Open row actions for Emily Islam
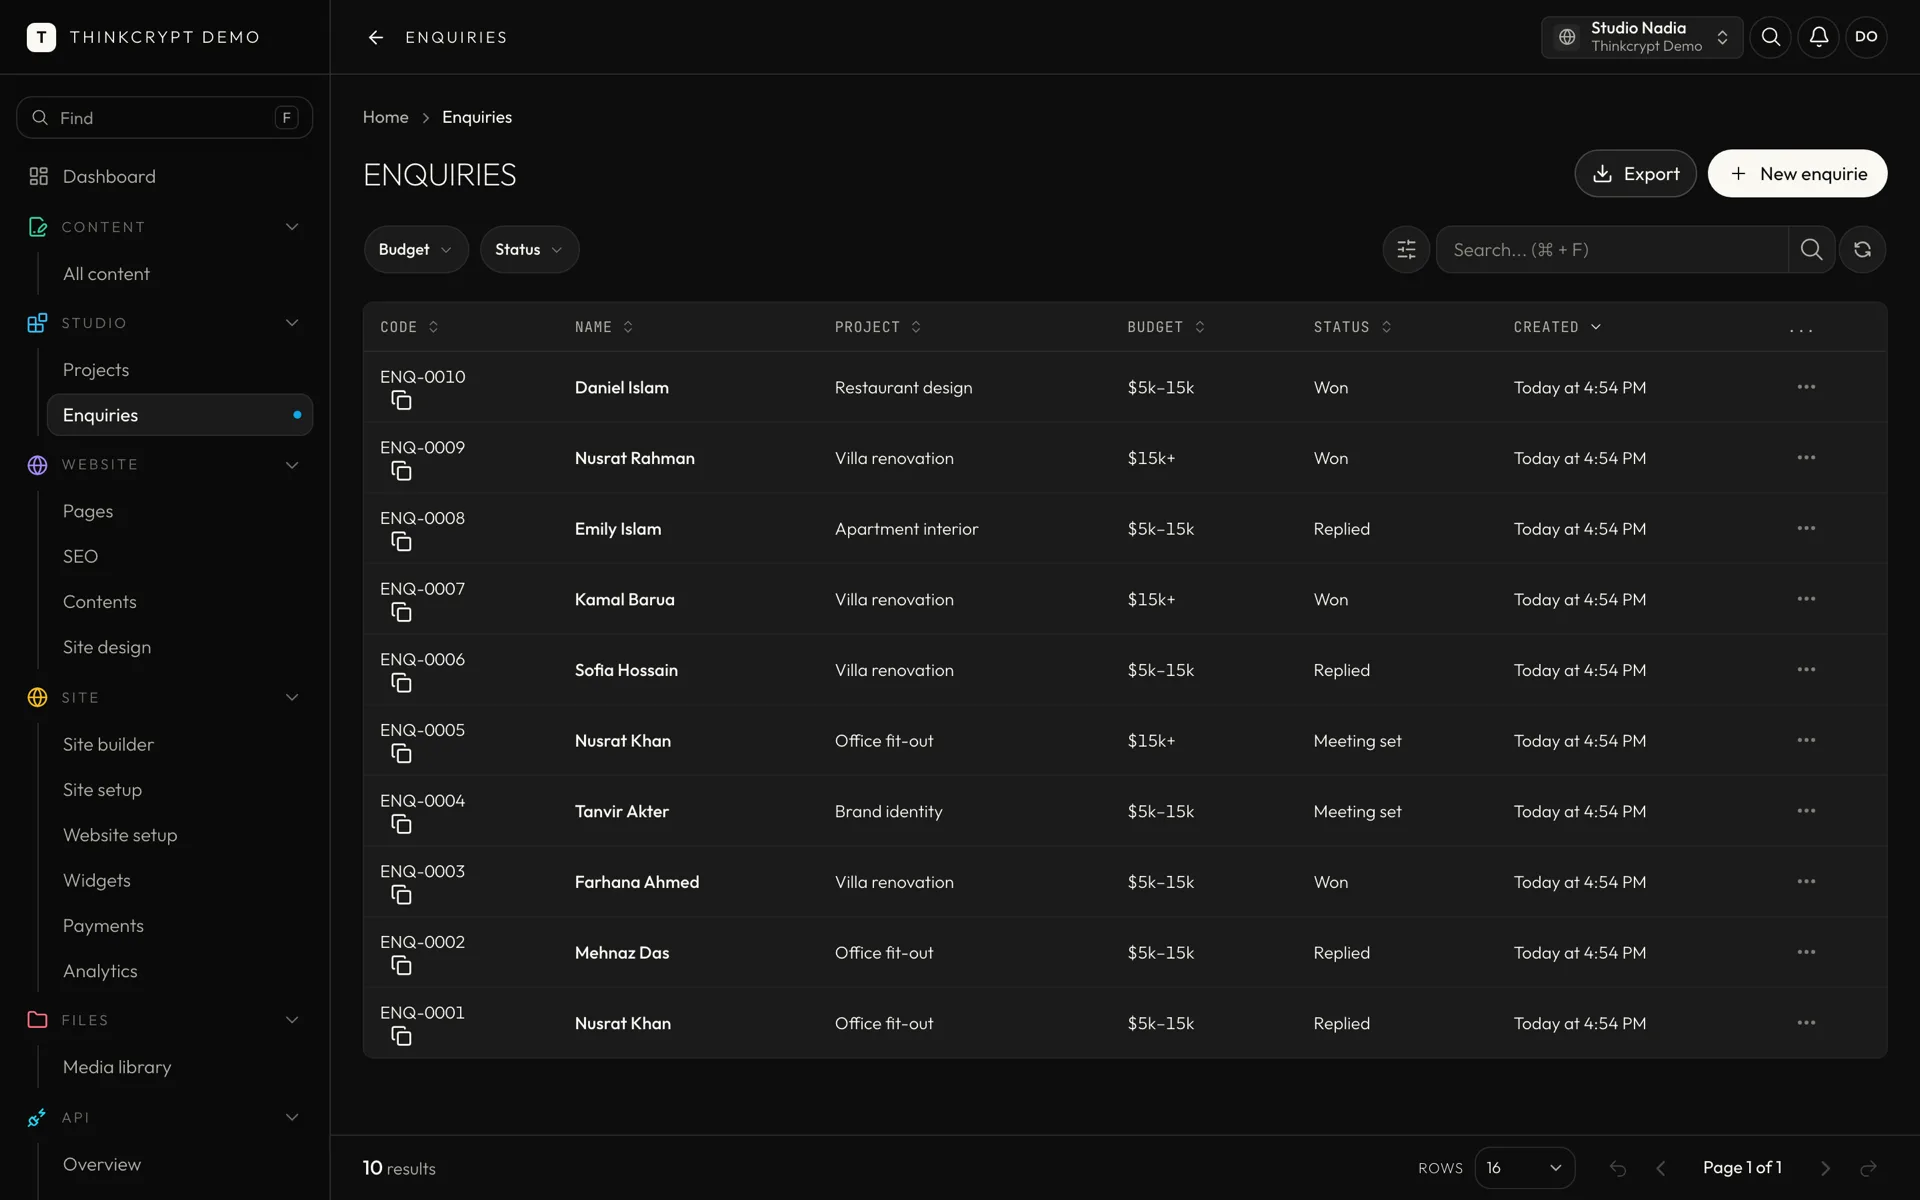Image resolution: width=1920 pixels, height=1200 pixels. [1806, 528]
